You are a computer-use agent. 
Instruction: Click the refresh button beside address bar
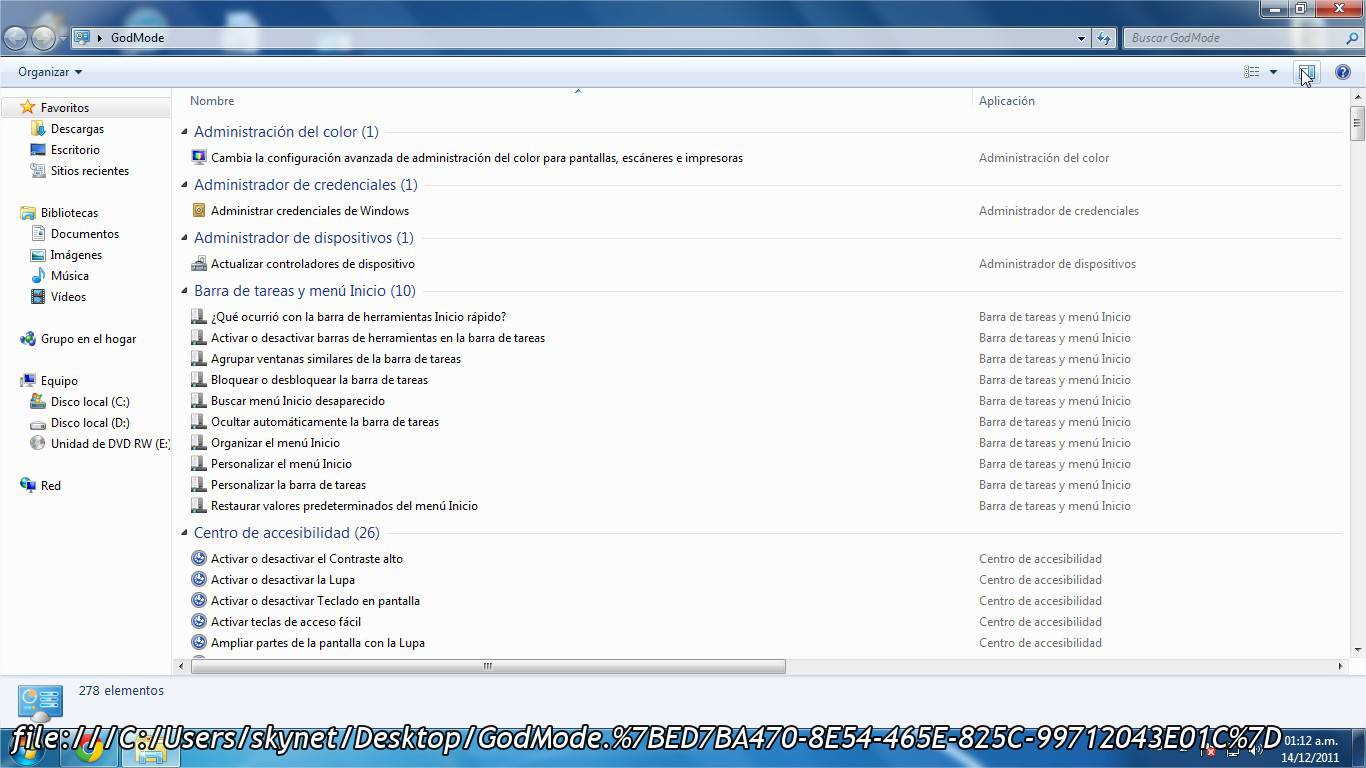(1104, 38)
